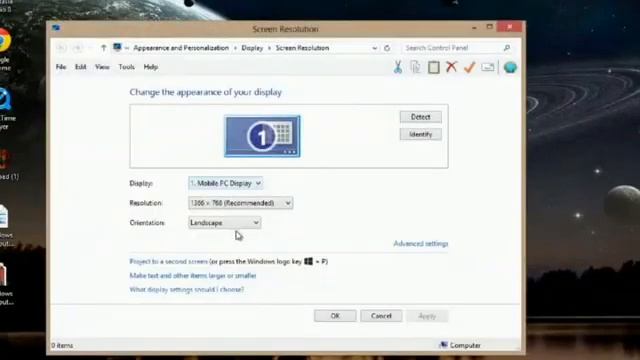
Task: Click the Paste clipboard toolbar icon
Action: pos(433,67)
